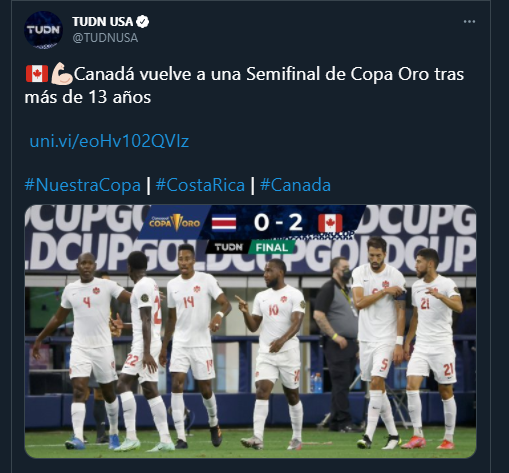Click the Costa Rica flag in scoreboard
Image resolution: width=509 pixels, height=473 pixels.
coord(224,223)
